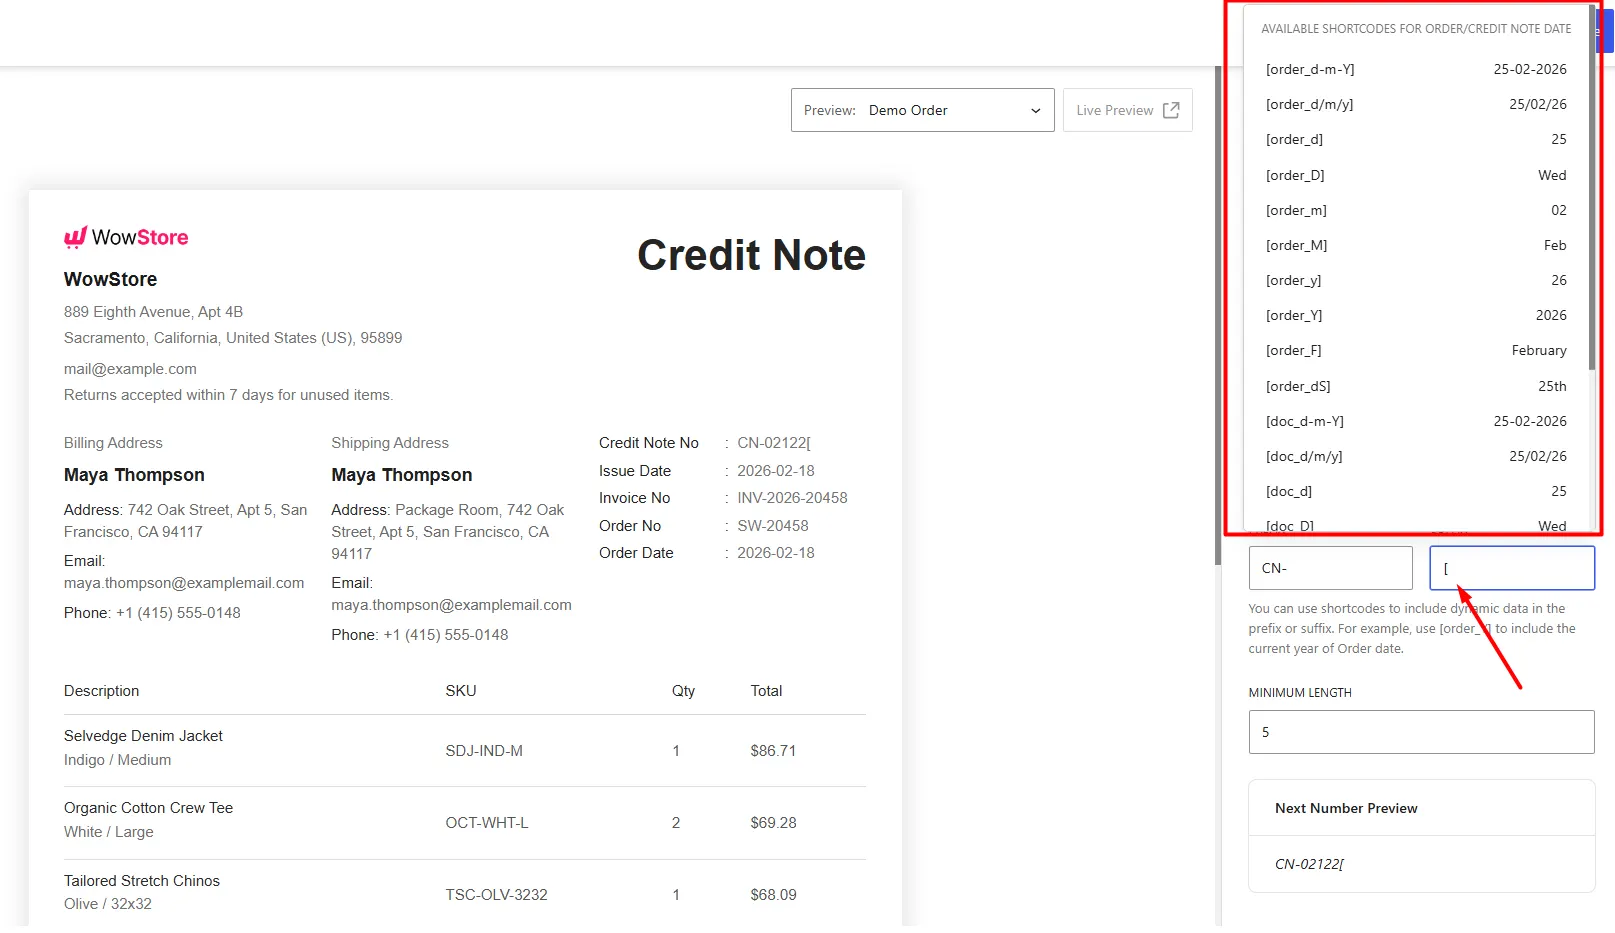Click the Live Preview button
The image size is (1615, 933).
pyautogui.click(x=1127, y=110)
